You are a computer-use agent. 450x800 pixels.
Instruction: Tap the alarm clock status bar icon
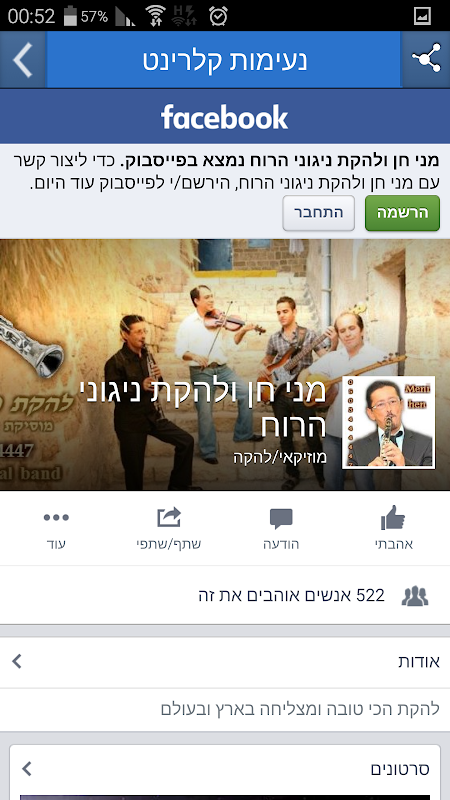click(x=218, y=16)
